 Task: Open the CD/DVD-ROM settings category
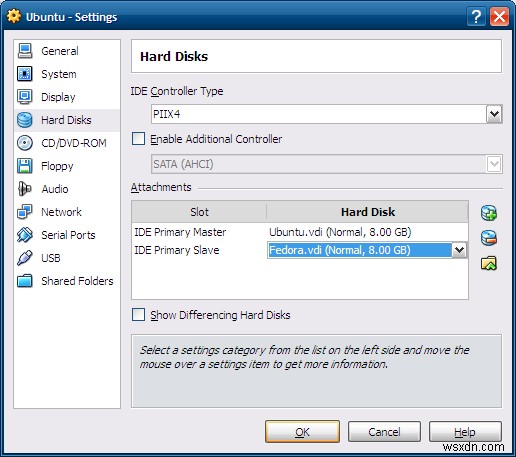(67, 143)
